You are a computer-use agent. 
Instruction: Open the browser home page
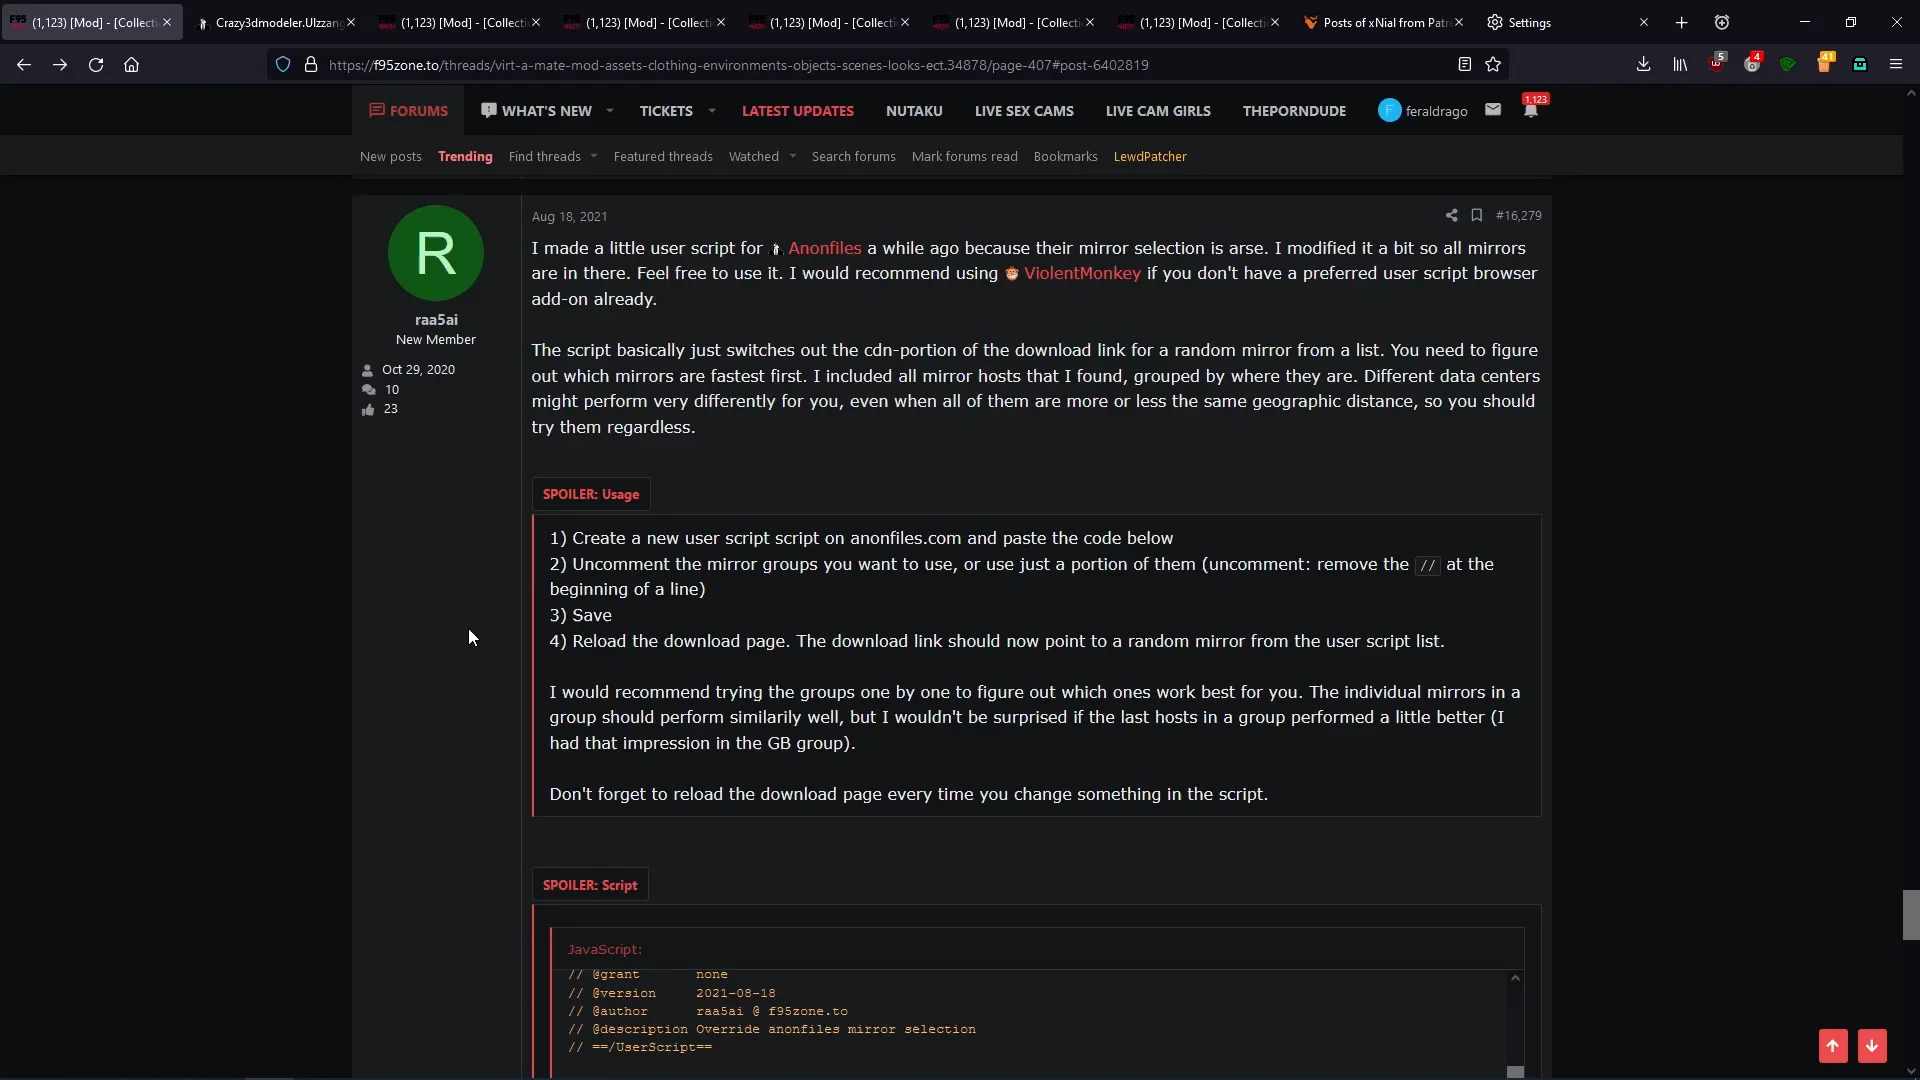tap(131, 65)
